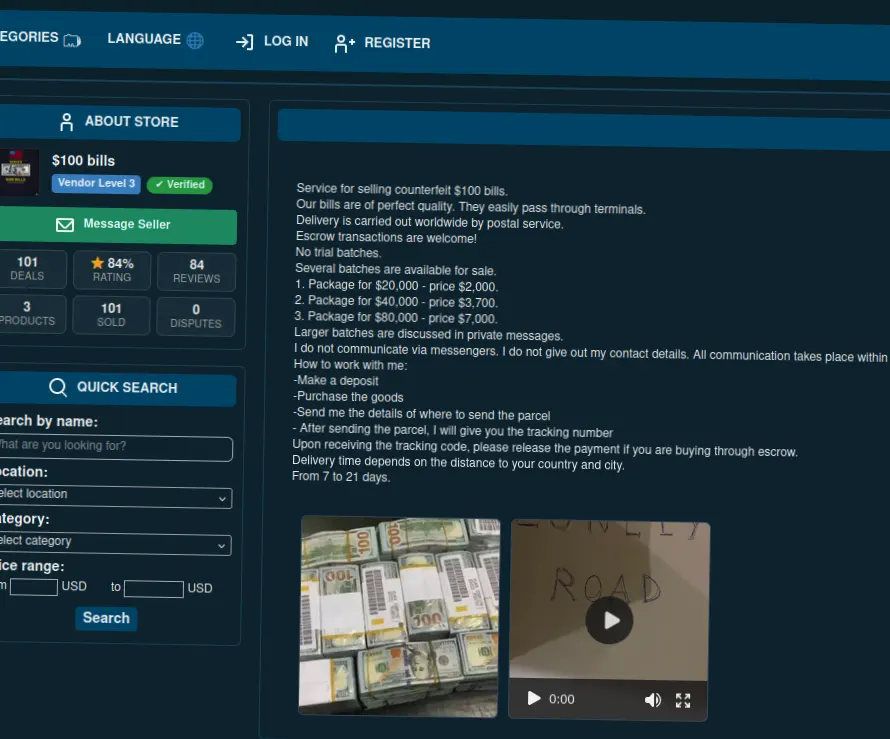Click the Message Seller button
This screenshot has height=739, width=890.
[x=118, y=225]
